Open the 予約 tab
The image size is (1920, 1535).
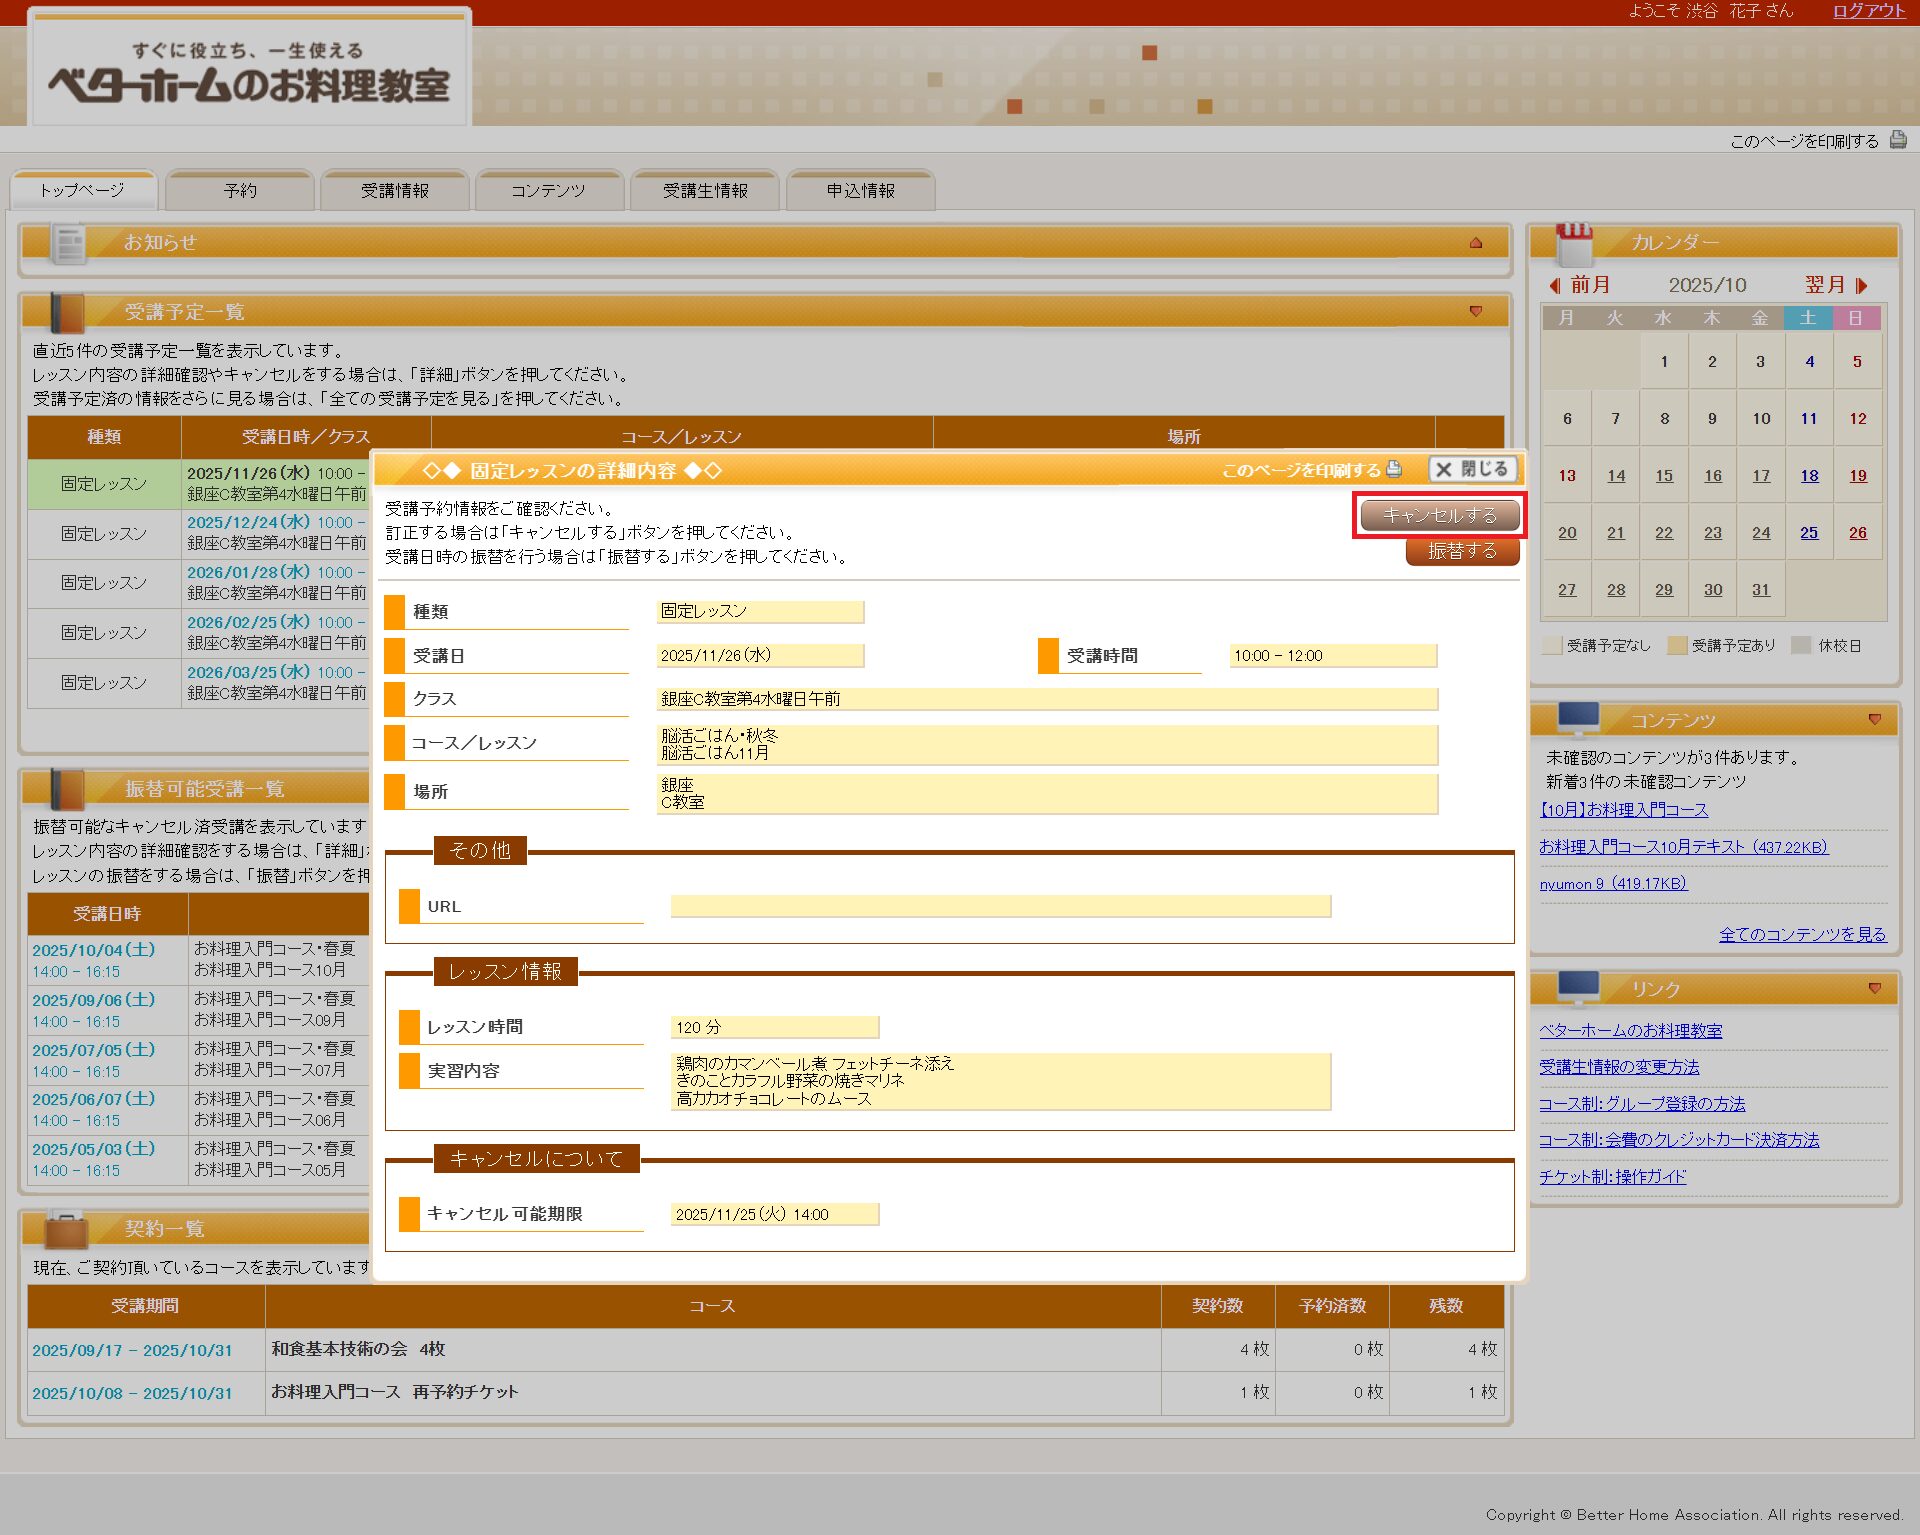[240, 190]
